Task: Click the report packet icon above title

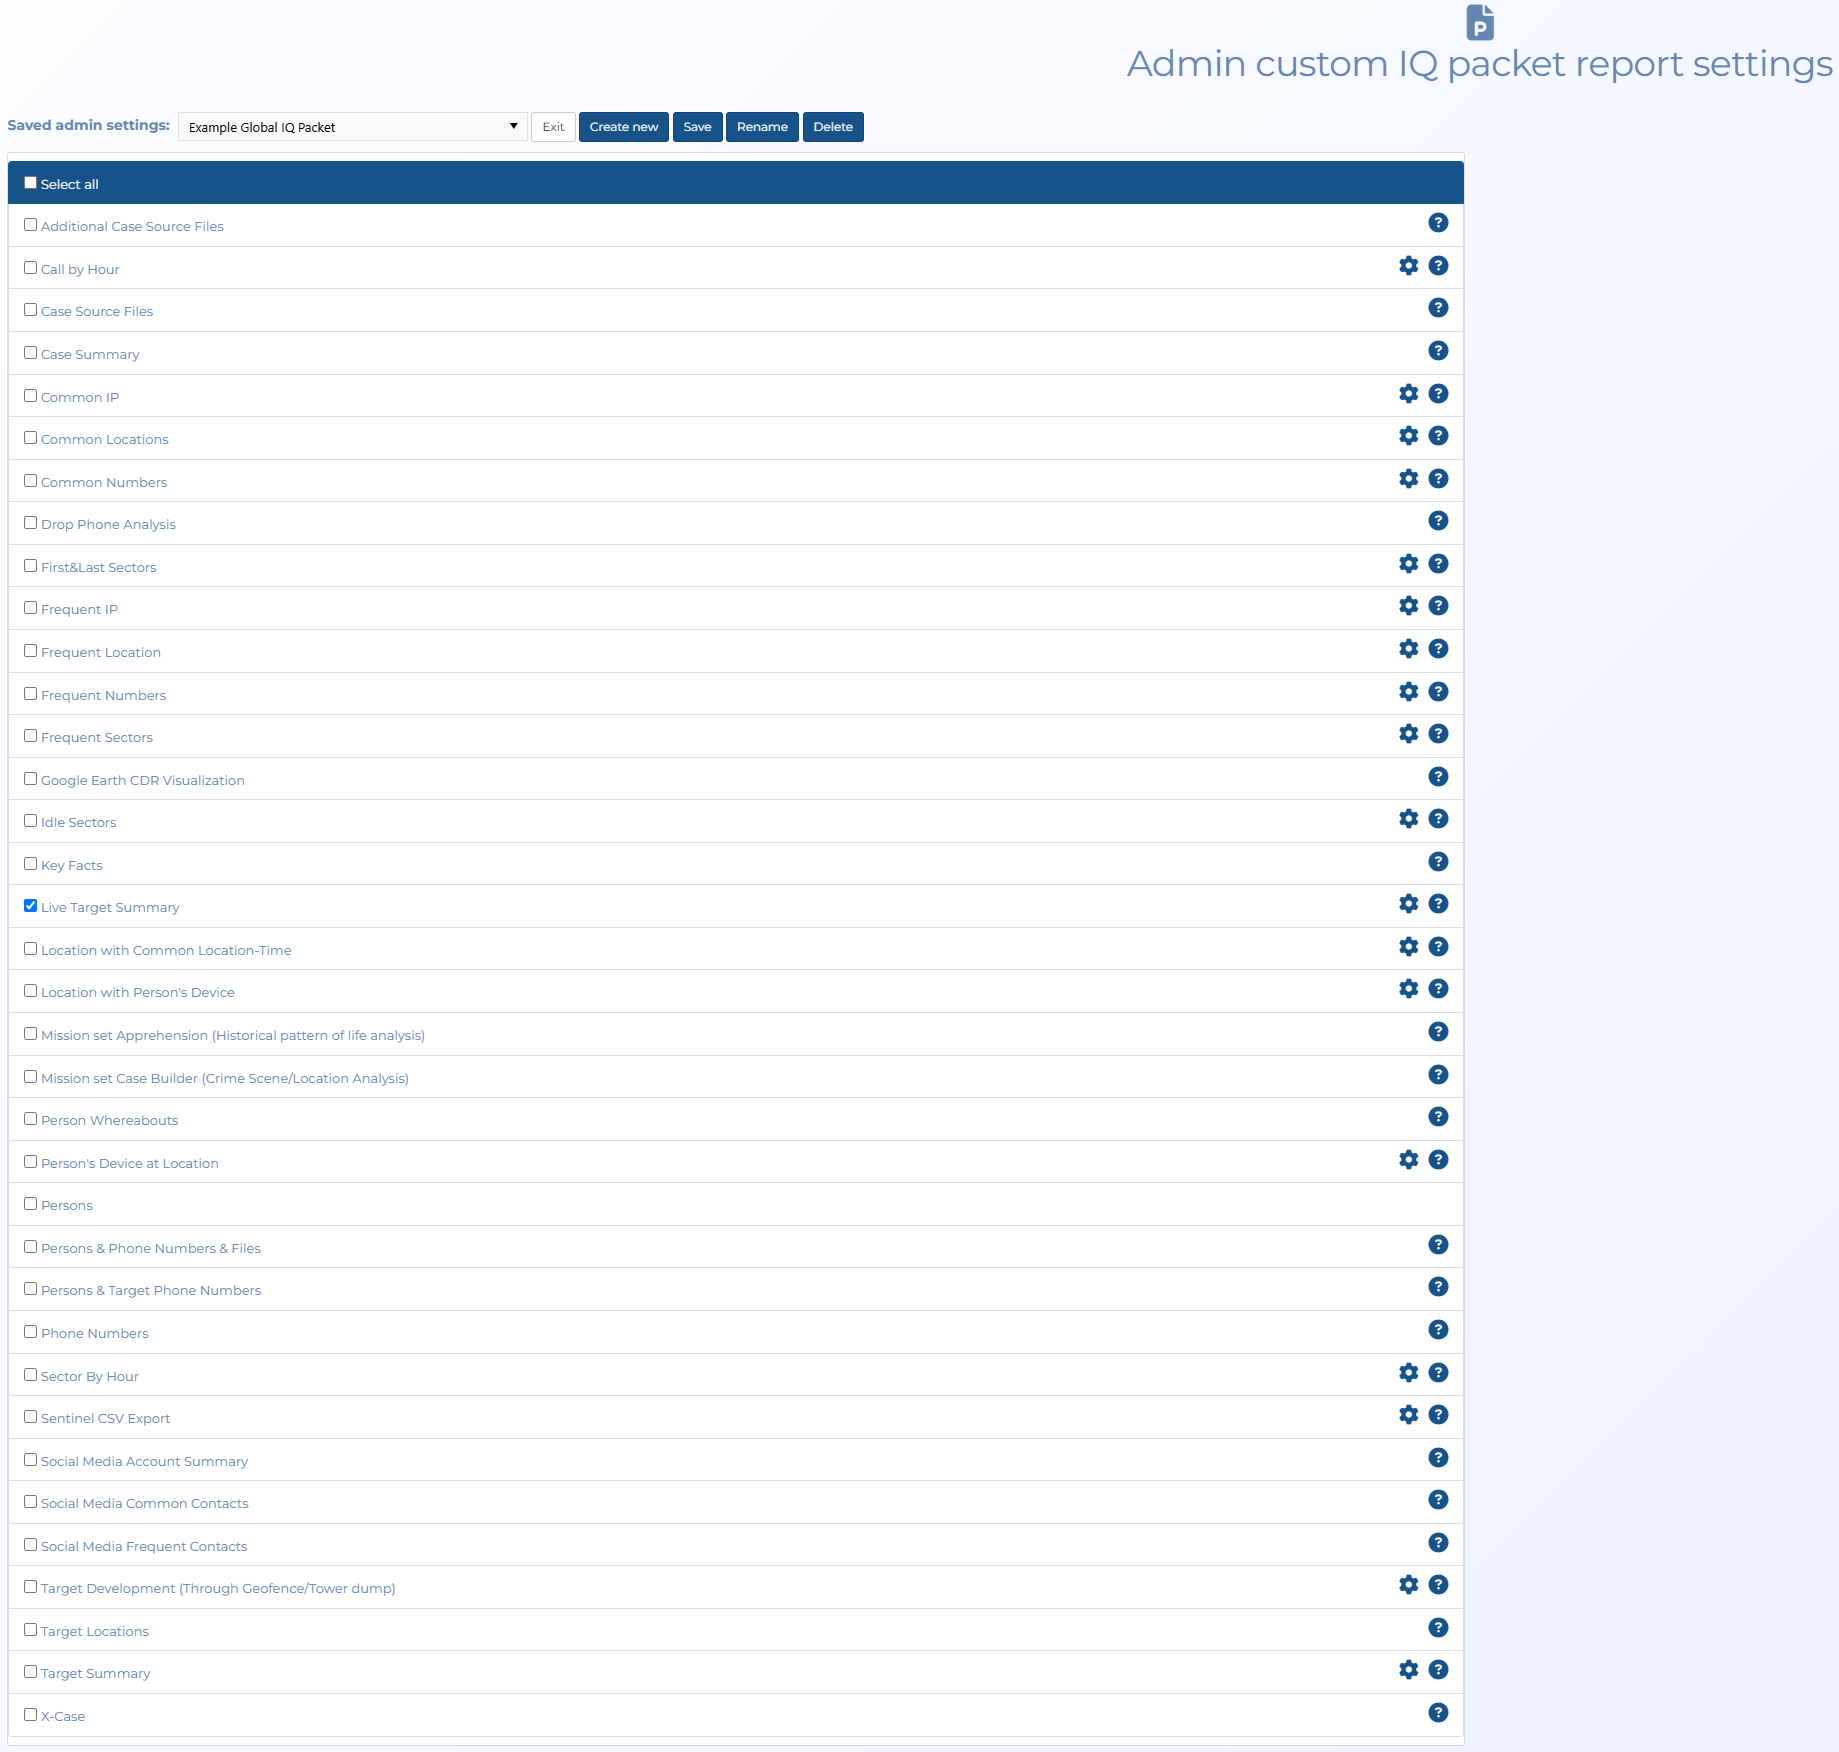Action: 1480,22
